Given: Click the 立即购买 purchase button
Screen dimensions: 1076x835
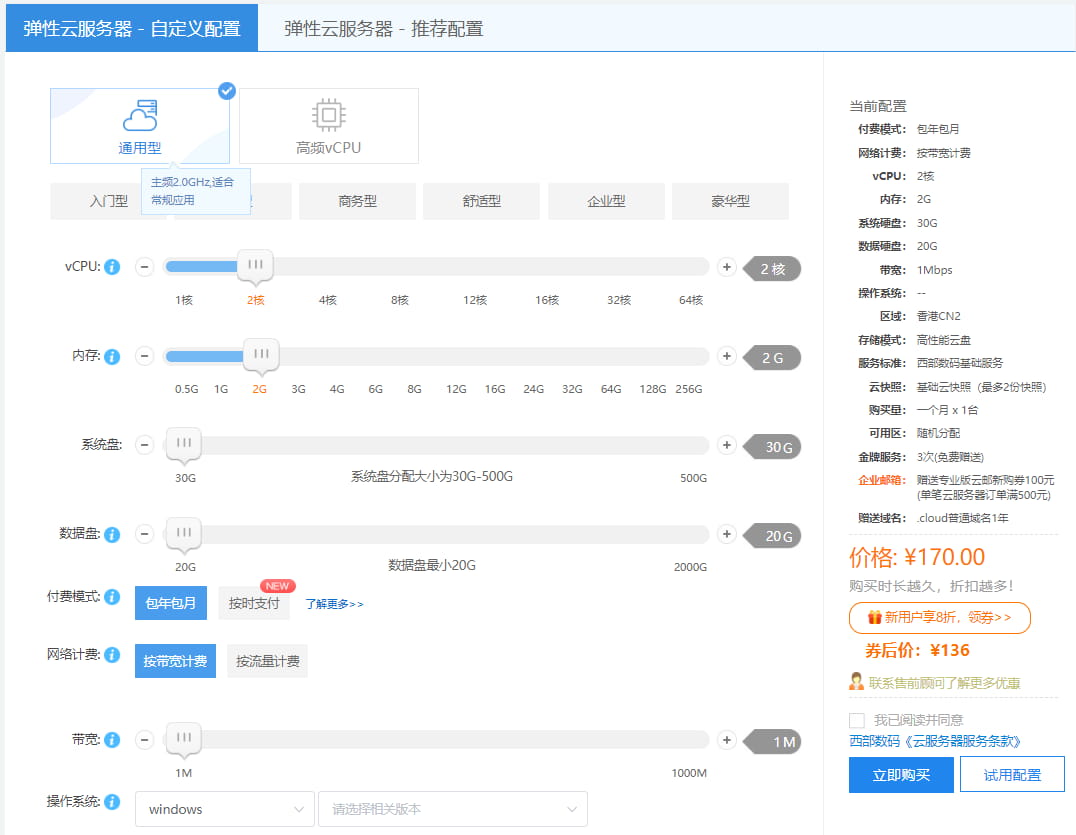Looking at the screenshot, I should coord(901,774).
